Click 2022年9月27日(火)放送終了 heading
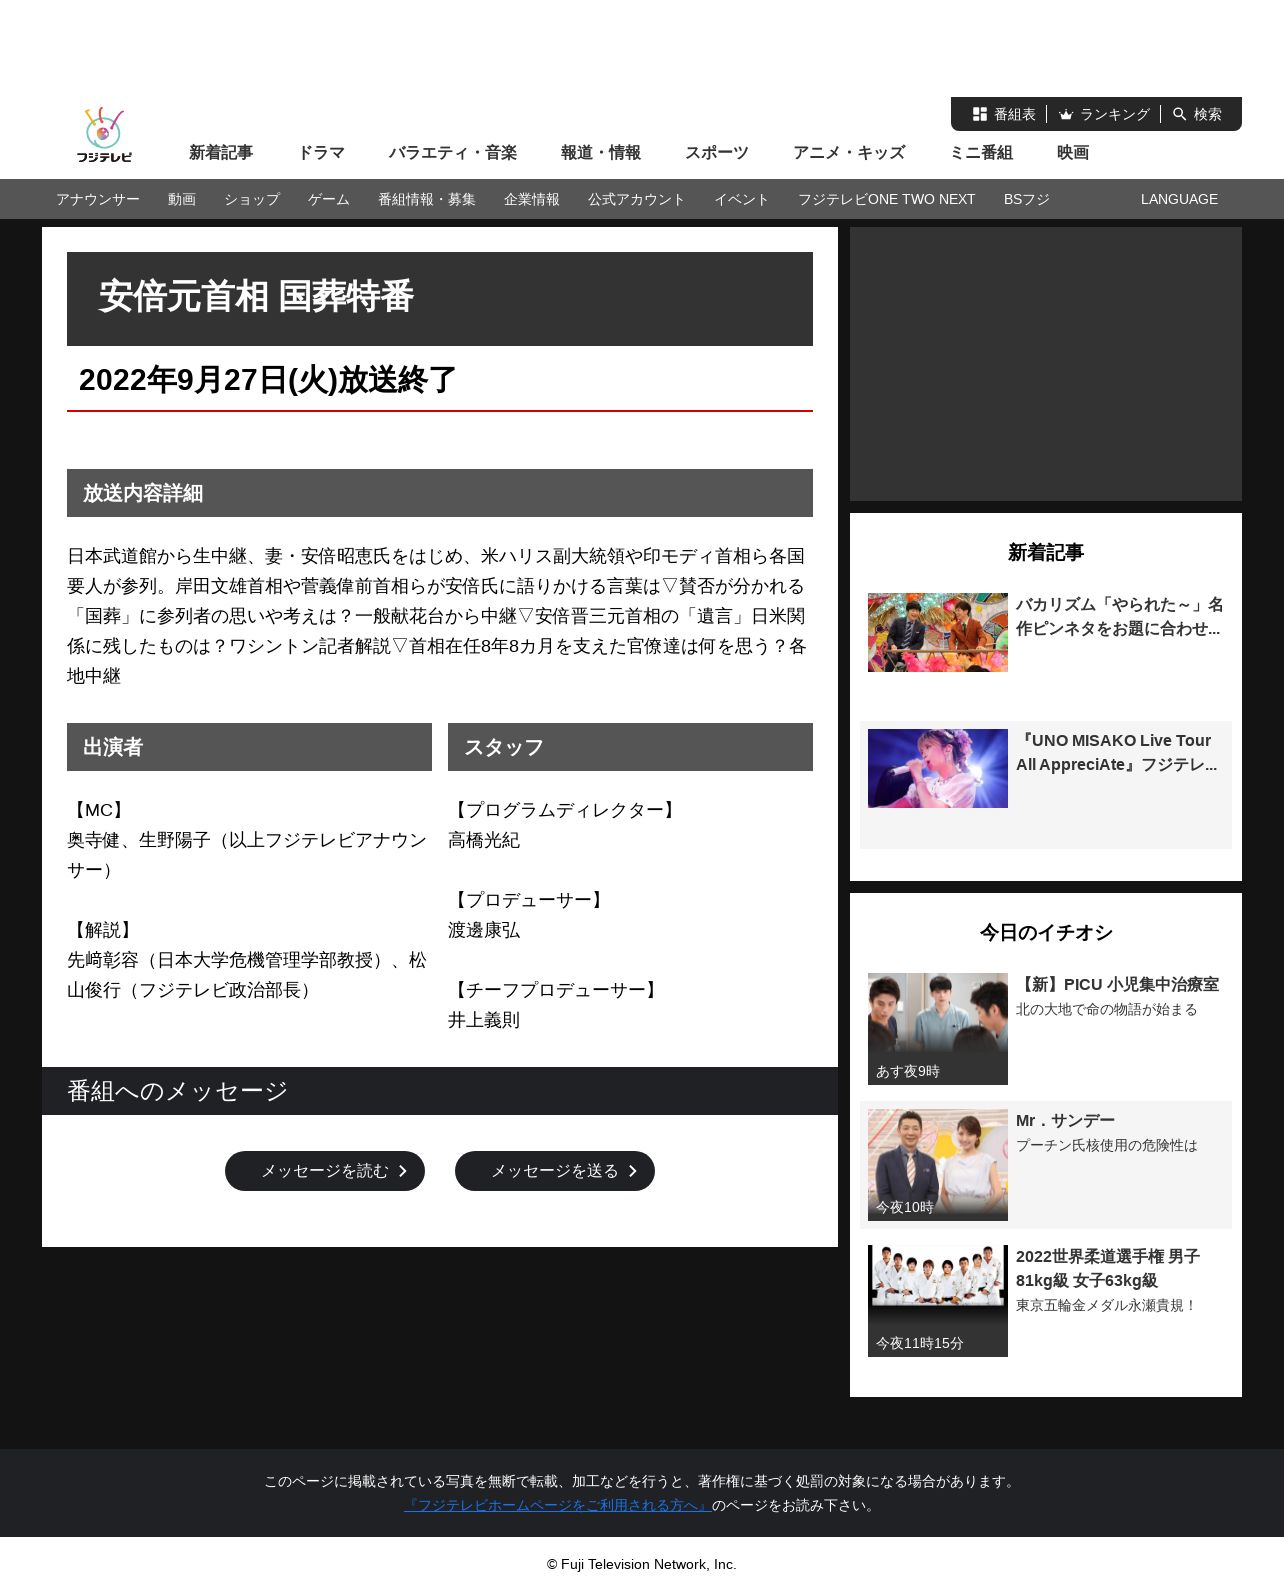Viewport: 1284px width, 1591px height. click(x=267, y=380)
